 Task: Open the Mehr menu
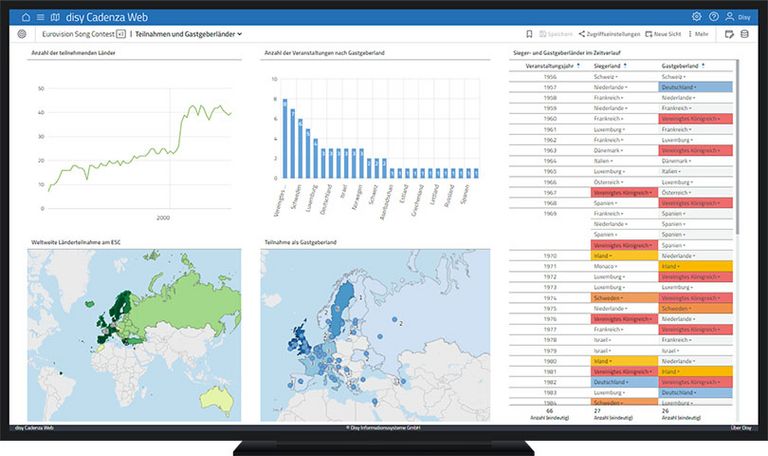pyautogui.click(x=699, y=34)
